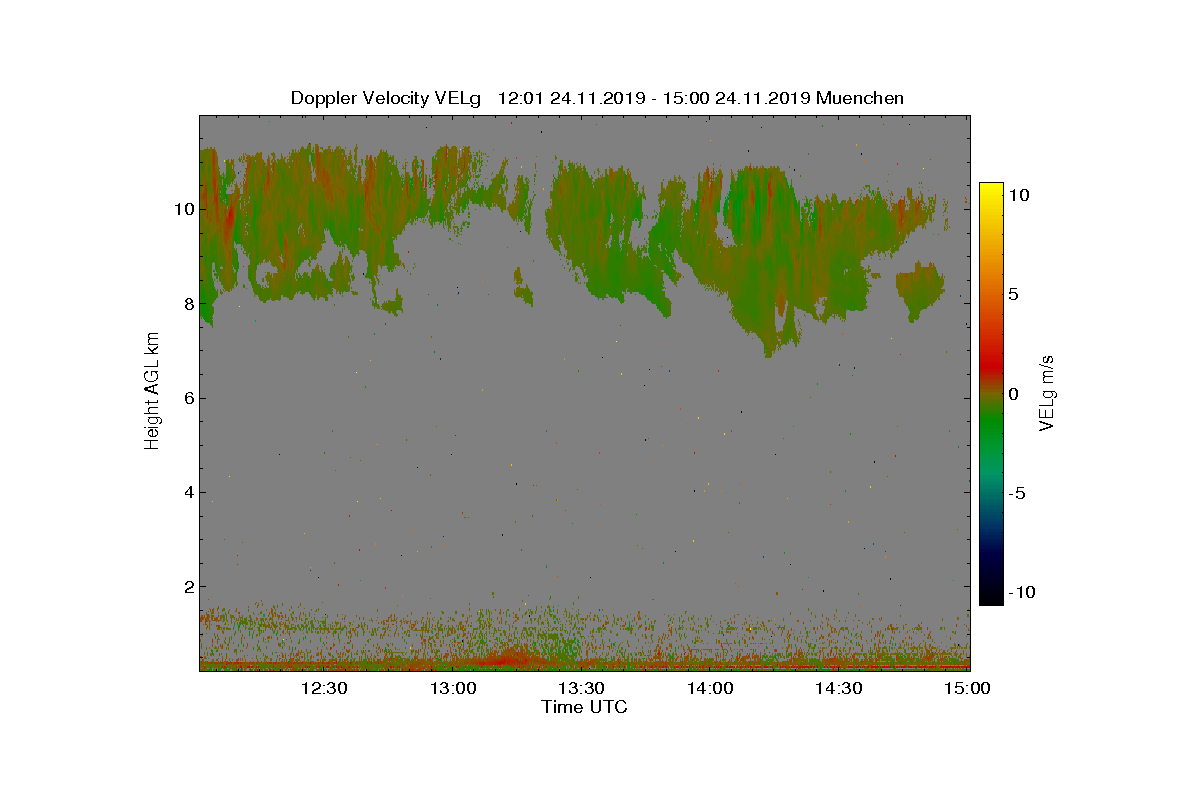Click the plot title 'Doppler Velocity VELg'
Viewport: 1200px width, 800px height.
[386, 98]
